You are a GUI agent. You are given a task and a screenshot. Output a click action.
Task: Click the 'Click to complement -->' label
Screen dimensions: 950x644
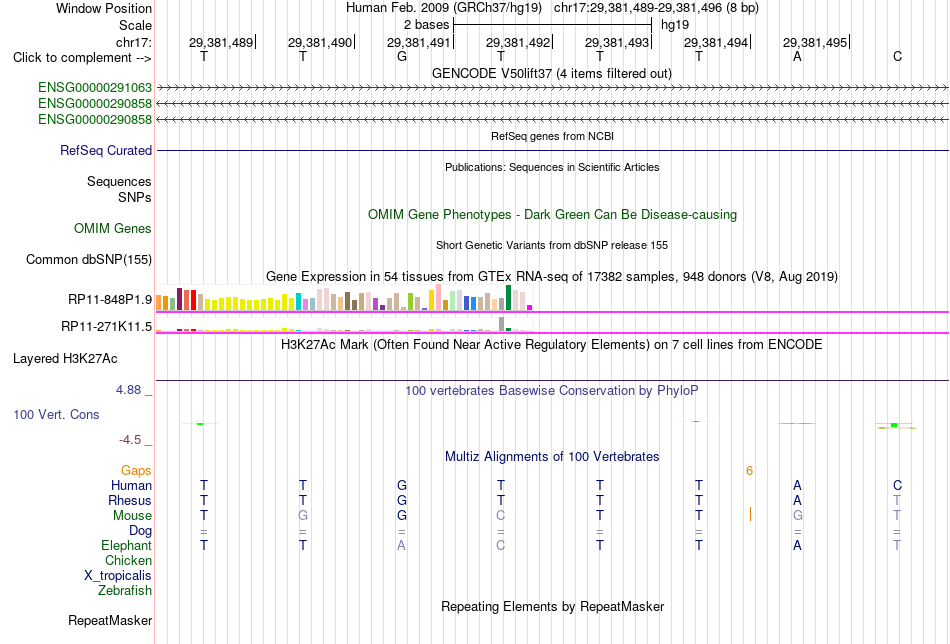click(x=82, y=58)
